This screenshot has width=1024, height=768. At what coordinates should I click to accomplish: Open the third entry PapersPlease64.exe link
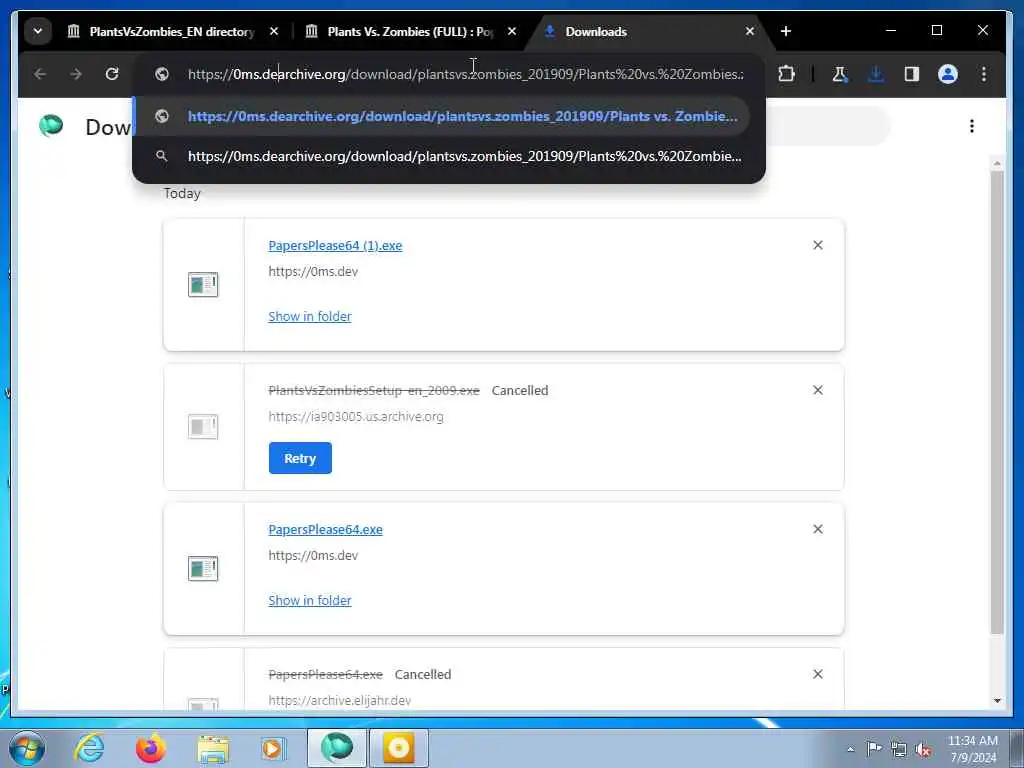click(x=325, y=530)
